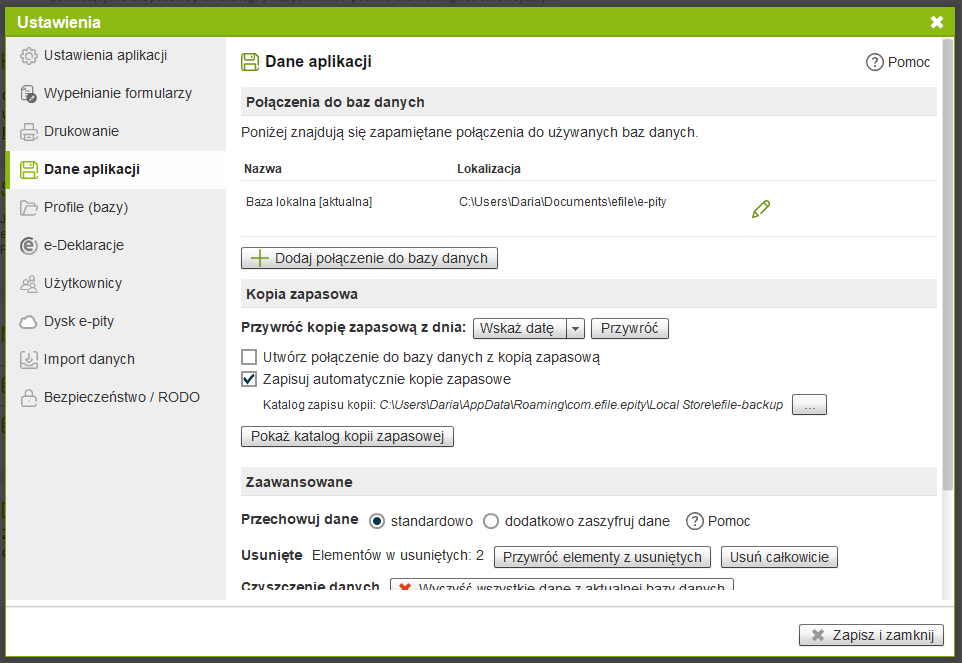
Task: Select the dodatkowo zaszyfruj dane radio option
Action: pyautogui.click(x=491, y=521)
